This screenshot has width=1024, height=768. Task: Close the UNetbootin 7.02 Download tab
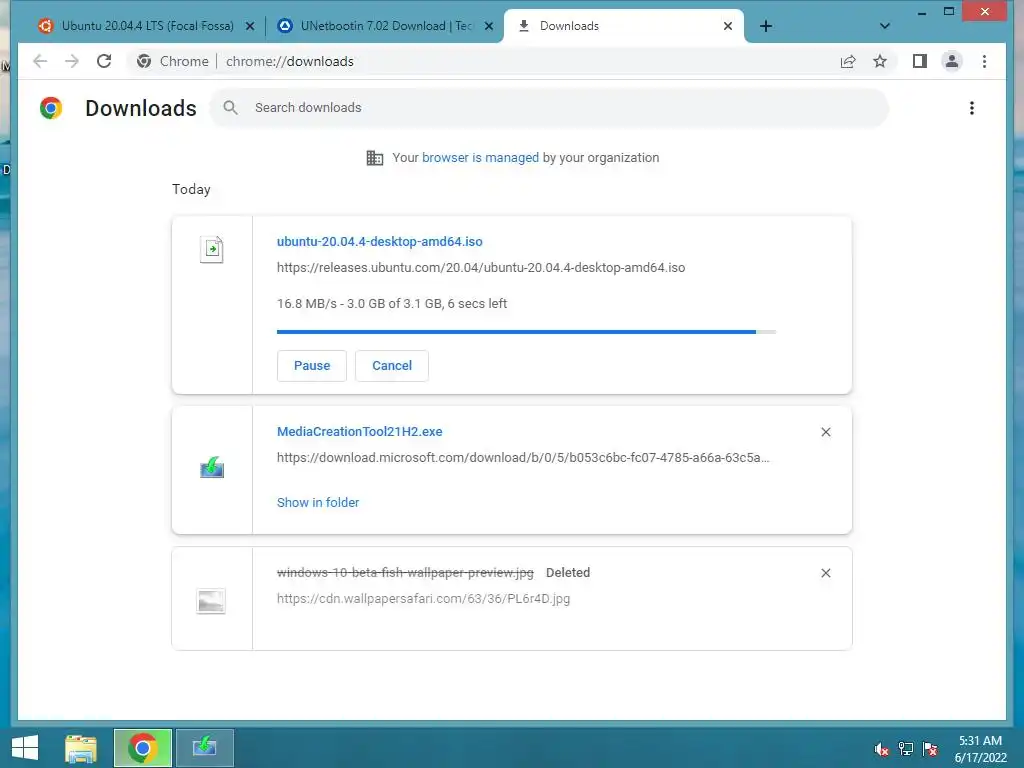488,26
